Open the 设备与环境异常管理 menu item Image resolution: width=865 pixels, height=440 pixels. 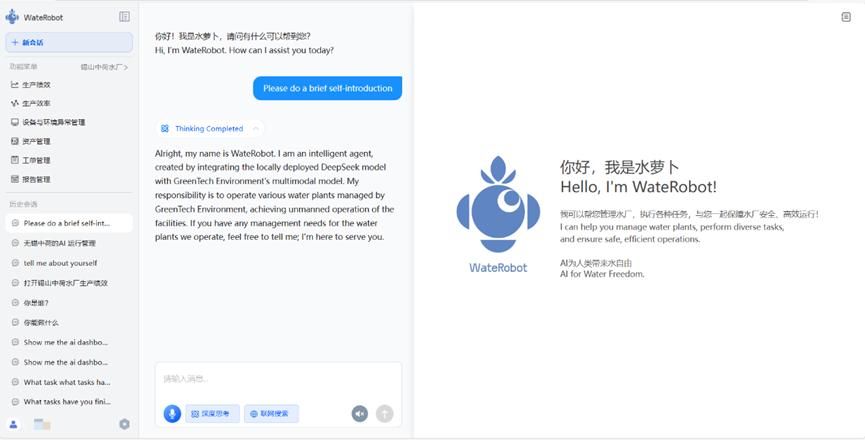click(48, 122)
